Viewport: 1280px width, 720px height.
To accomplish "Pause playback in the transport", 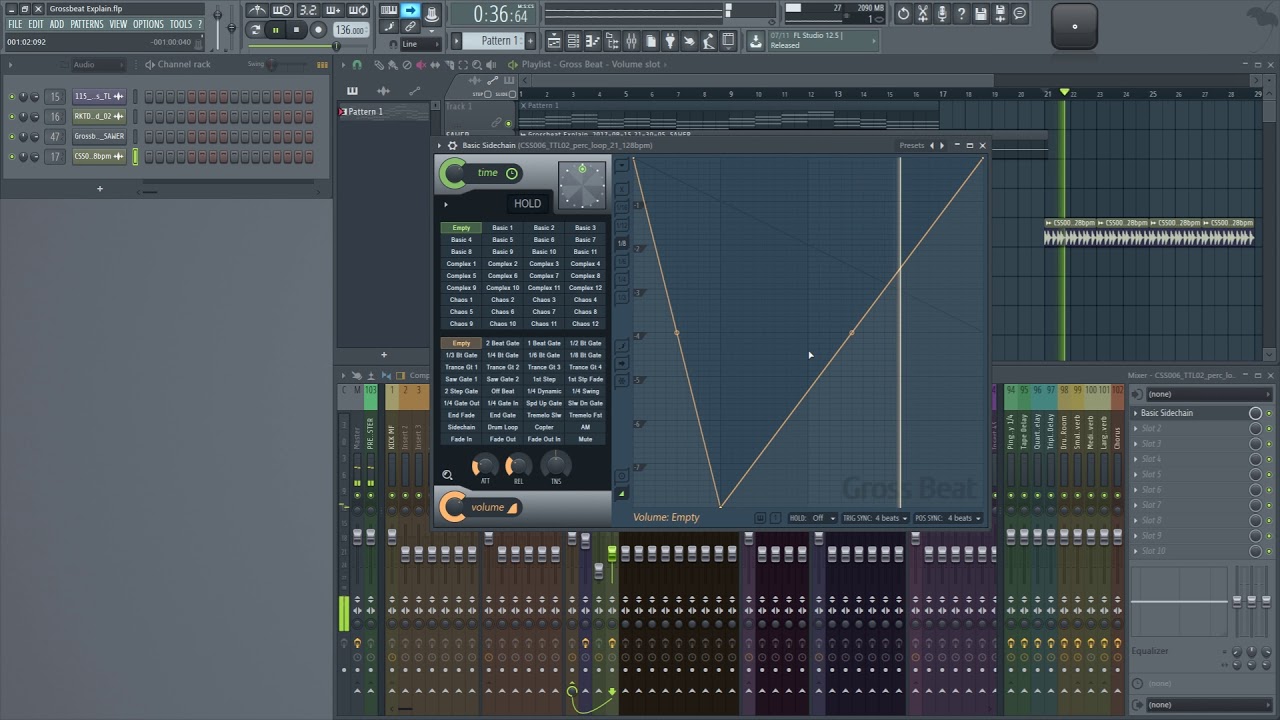I will [x=276, y=30].
